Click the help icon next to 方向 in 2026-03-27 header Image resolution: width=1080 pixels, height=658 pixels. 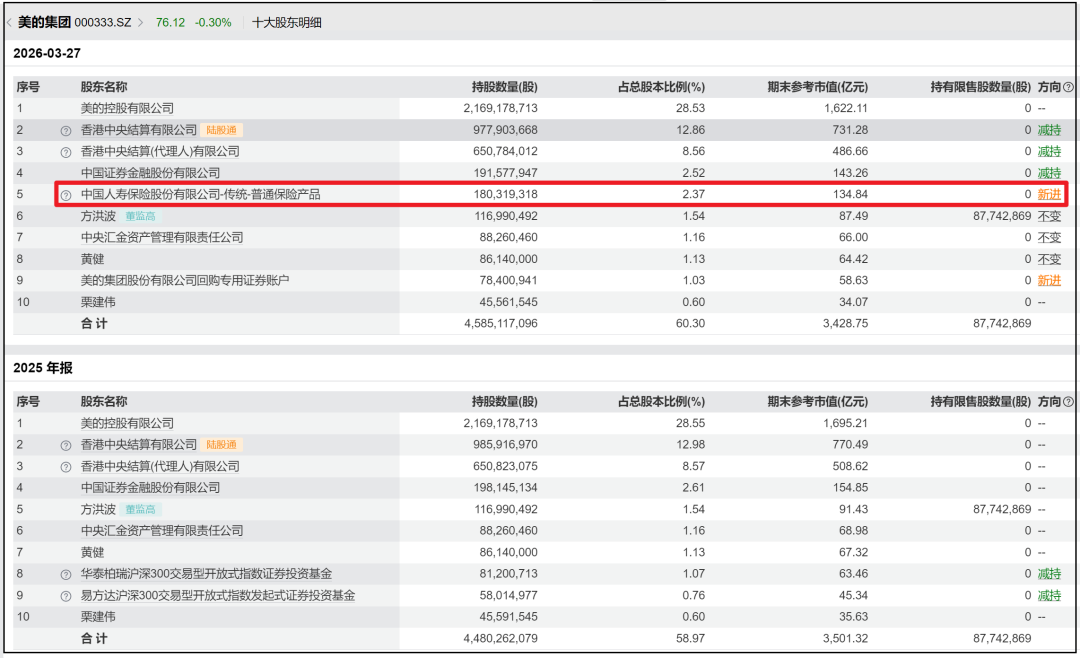(x=1068, y=87)
